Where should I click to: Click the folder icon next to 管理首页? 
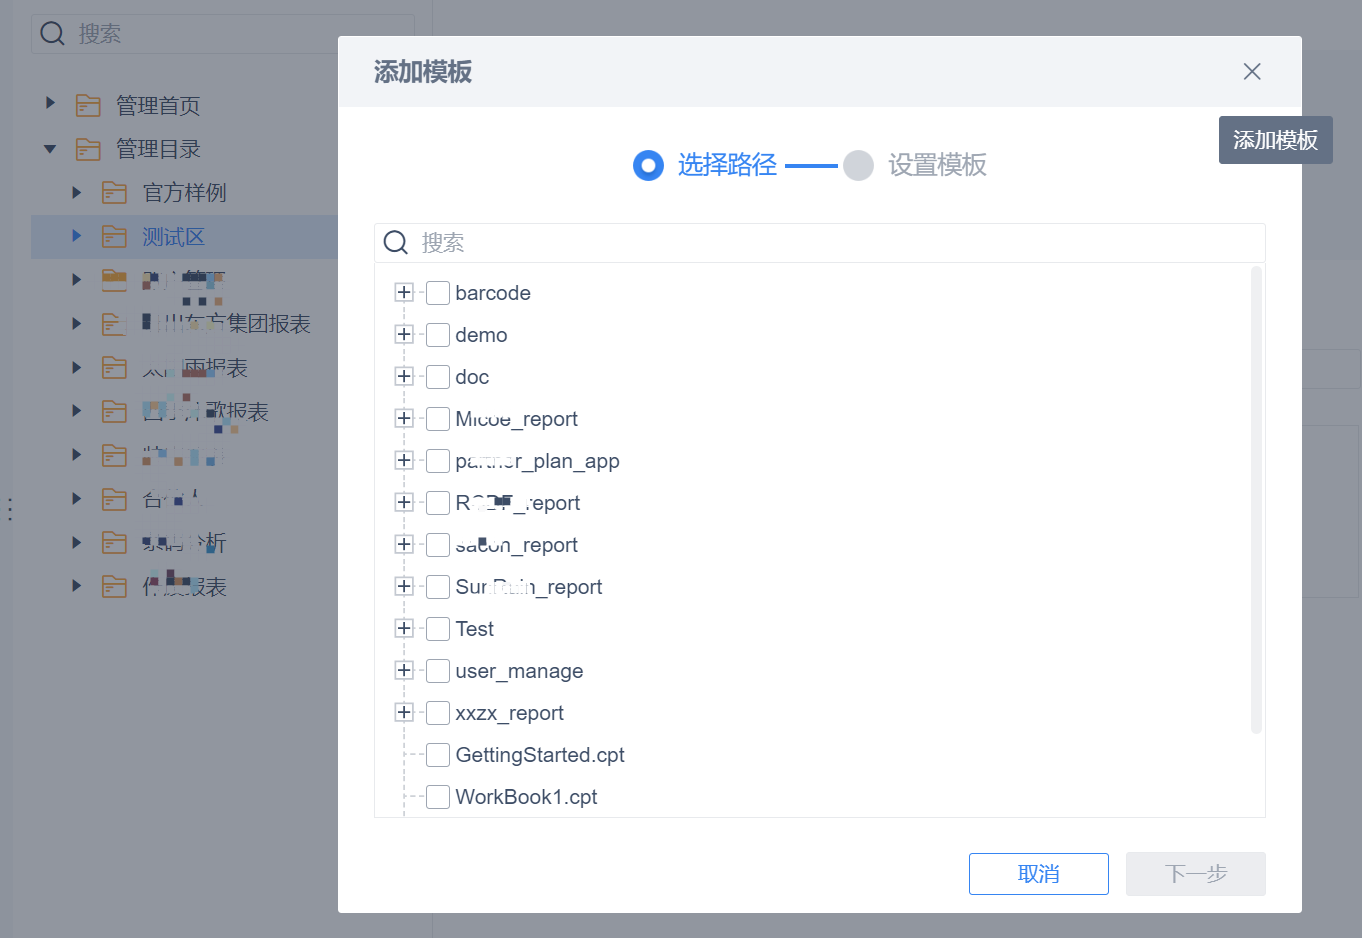(x=88, y=105)
